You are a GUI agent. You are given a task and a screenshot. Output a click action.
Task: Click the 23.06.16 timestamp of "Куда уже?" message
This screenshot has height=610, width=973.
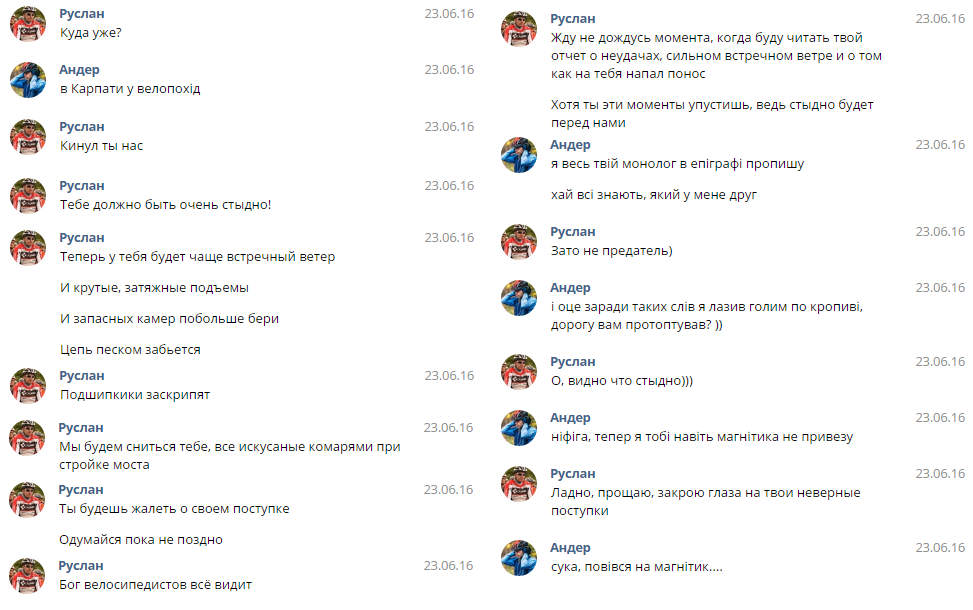point(449,14)
